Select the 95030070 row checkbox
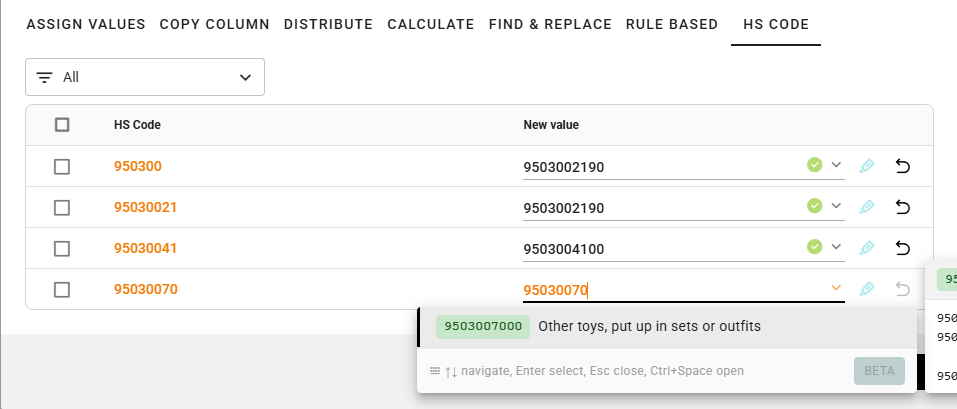Screen dimensions: 957x409 (62, 289)
